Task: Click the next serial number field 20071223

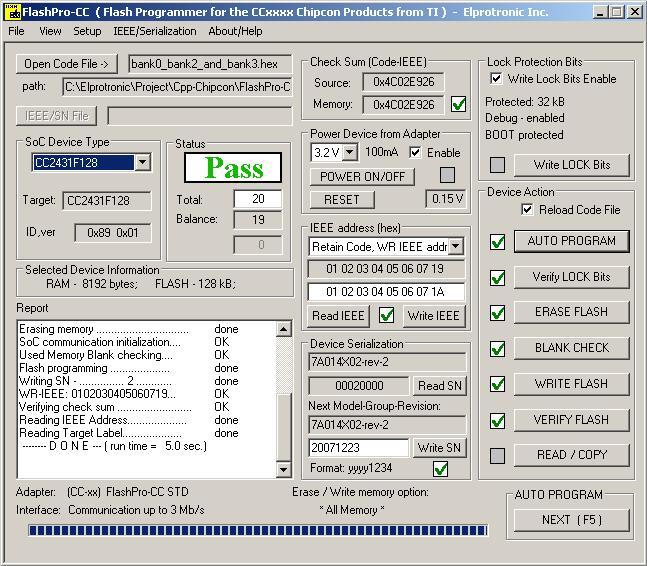Action: point(359,448)
